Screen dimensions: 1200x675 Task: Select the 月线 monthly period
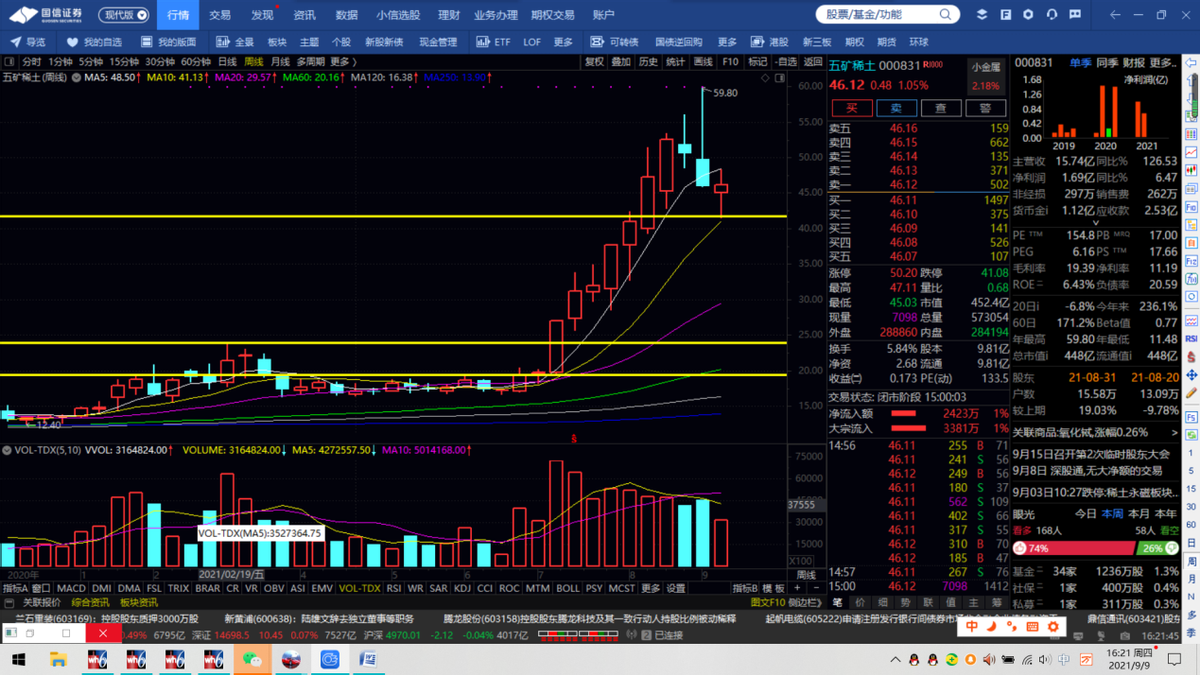280,62
